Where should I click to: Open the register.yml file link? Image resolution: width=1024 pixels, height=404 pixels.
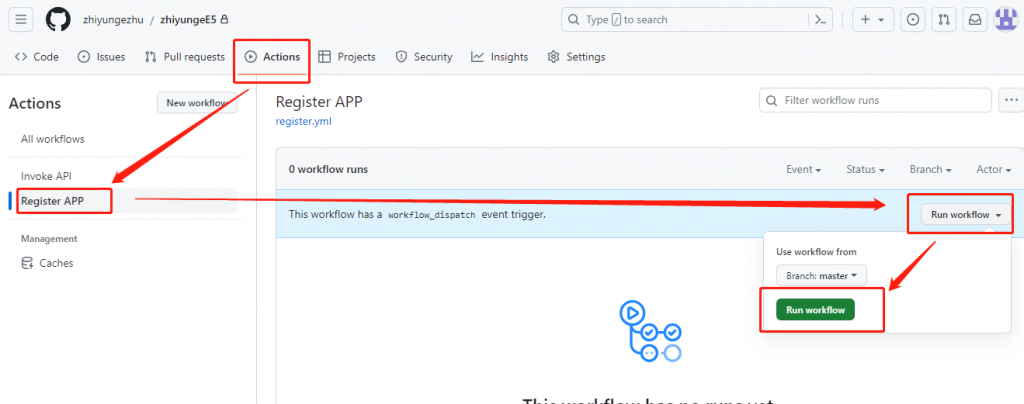303,122
